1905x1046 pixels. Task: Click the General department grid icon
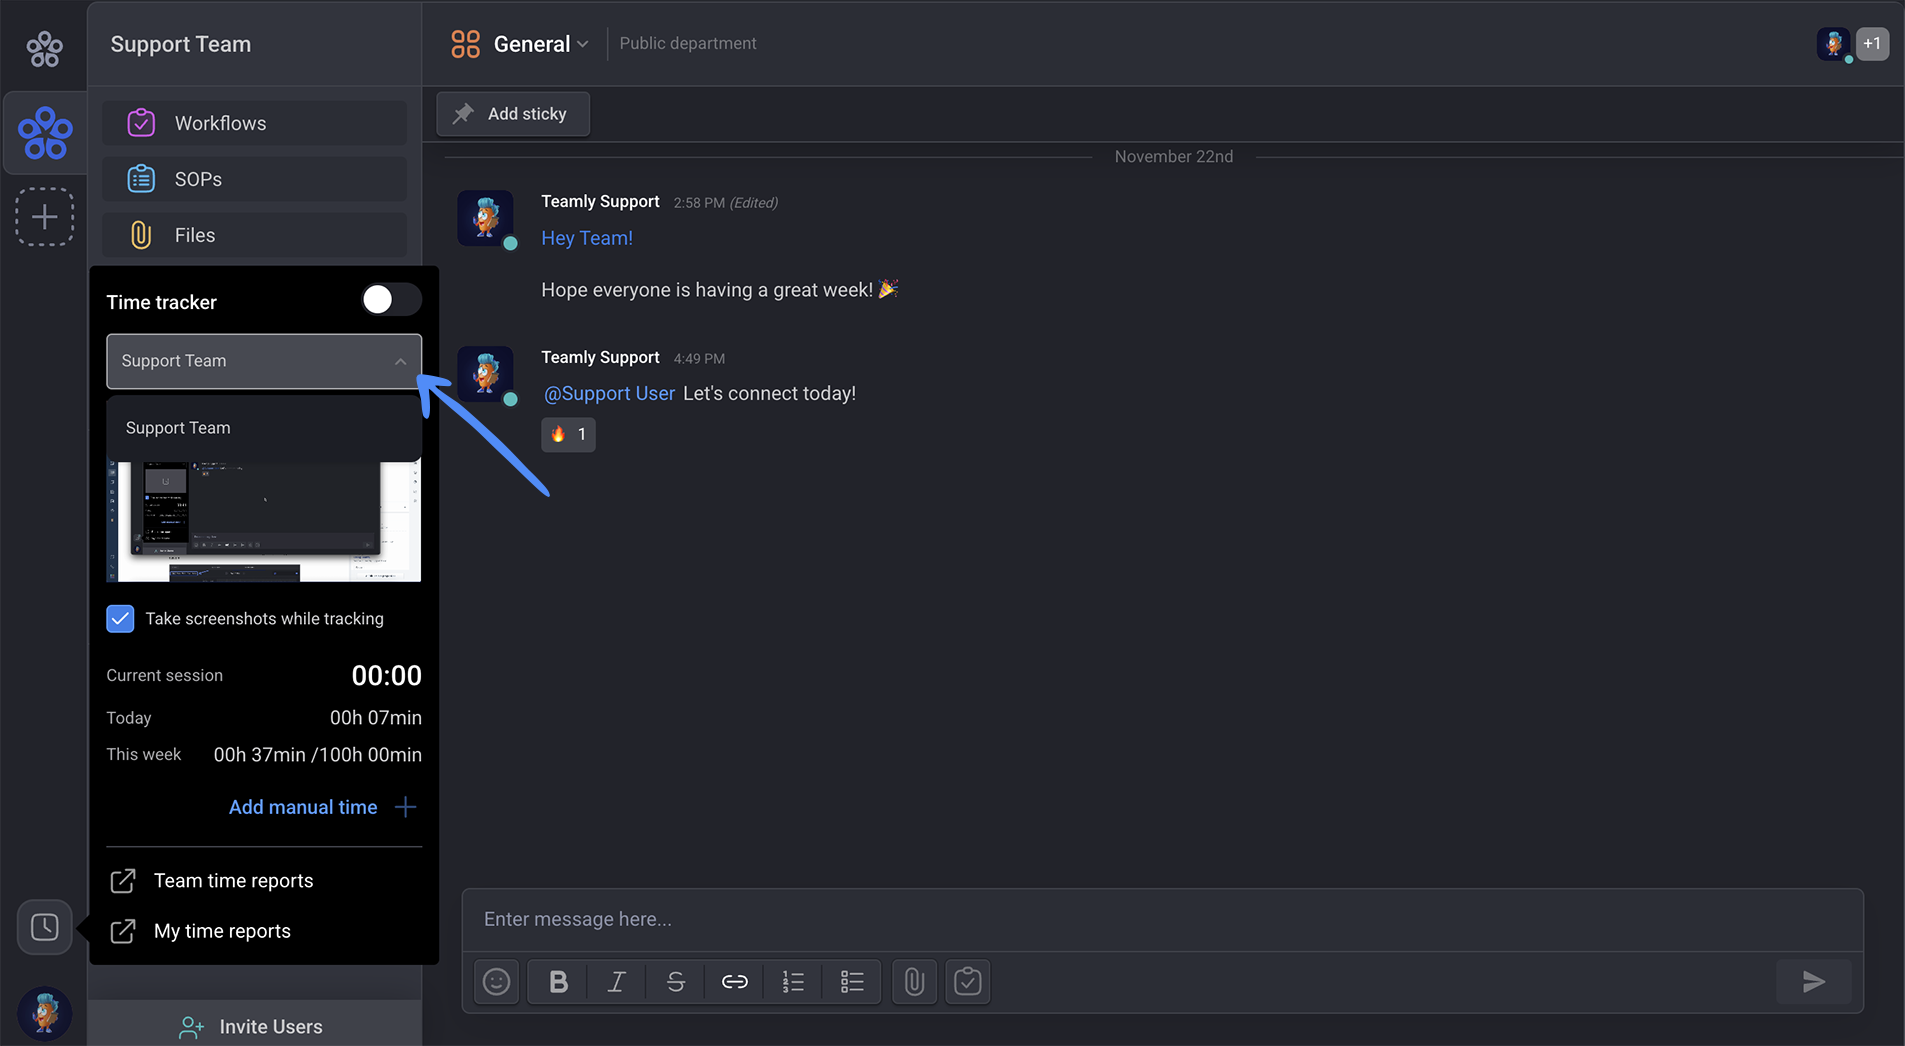[465, 44]
